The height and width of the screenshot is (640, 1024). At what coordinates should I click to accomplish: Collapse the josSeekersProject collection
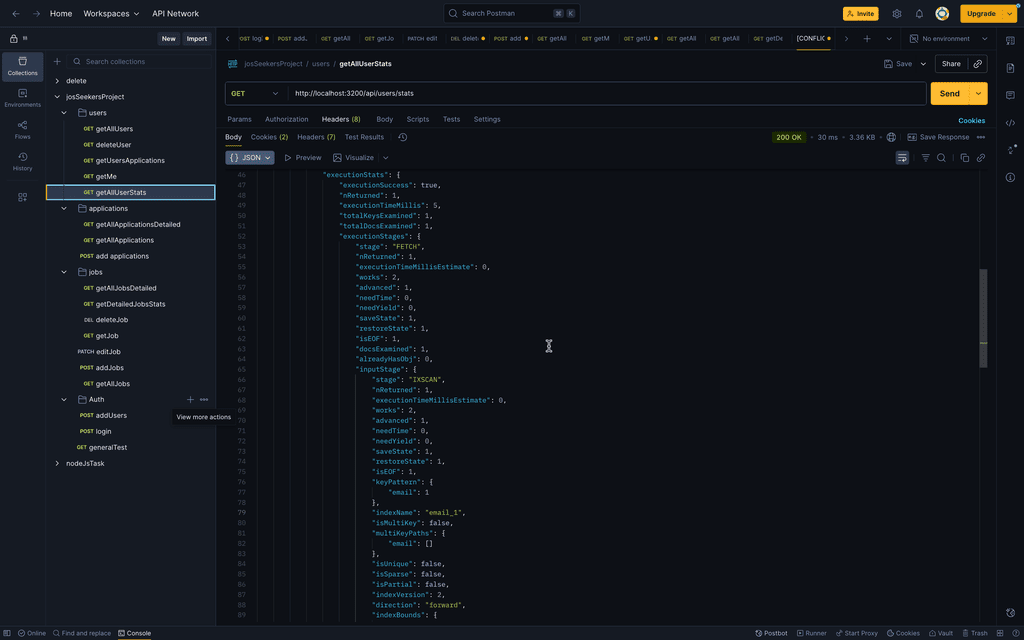pyautogui.click(x=57, y=97)
